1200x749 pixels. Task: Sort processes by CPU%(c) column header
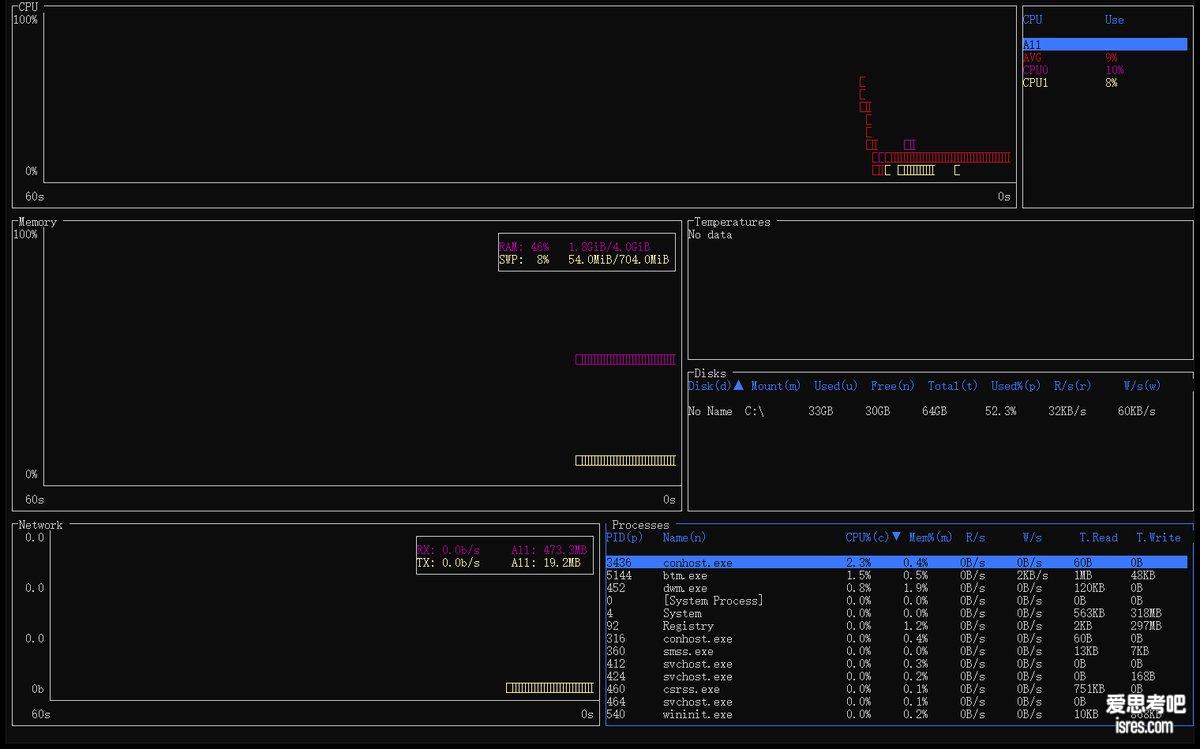click(873, 538)
